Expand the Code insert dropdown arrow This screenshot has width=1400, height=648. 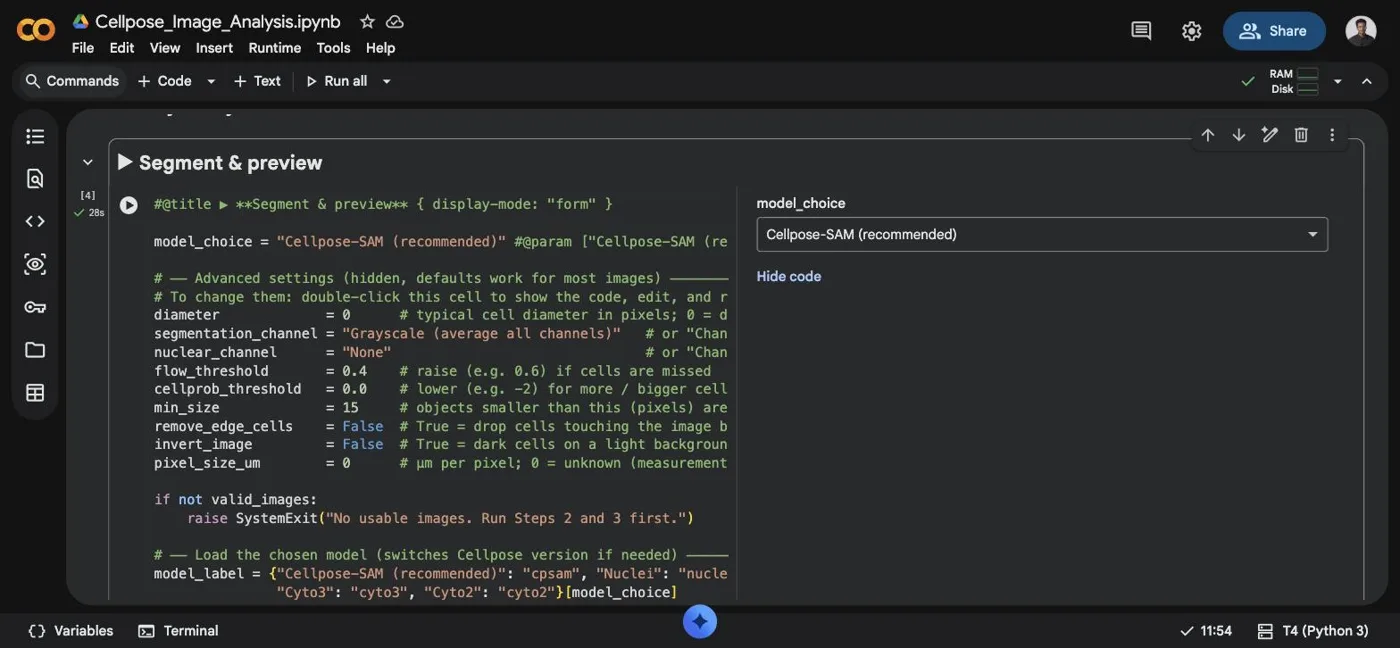pyautogui.click(x=211, y=81)
